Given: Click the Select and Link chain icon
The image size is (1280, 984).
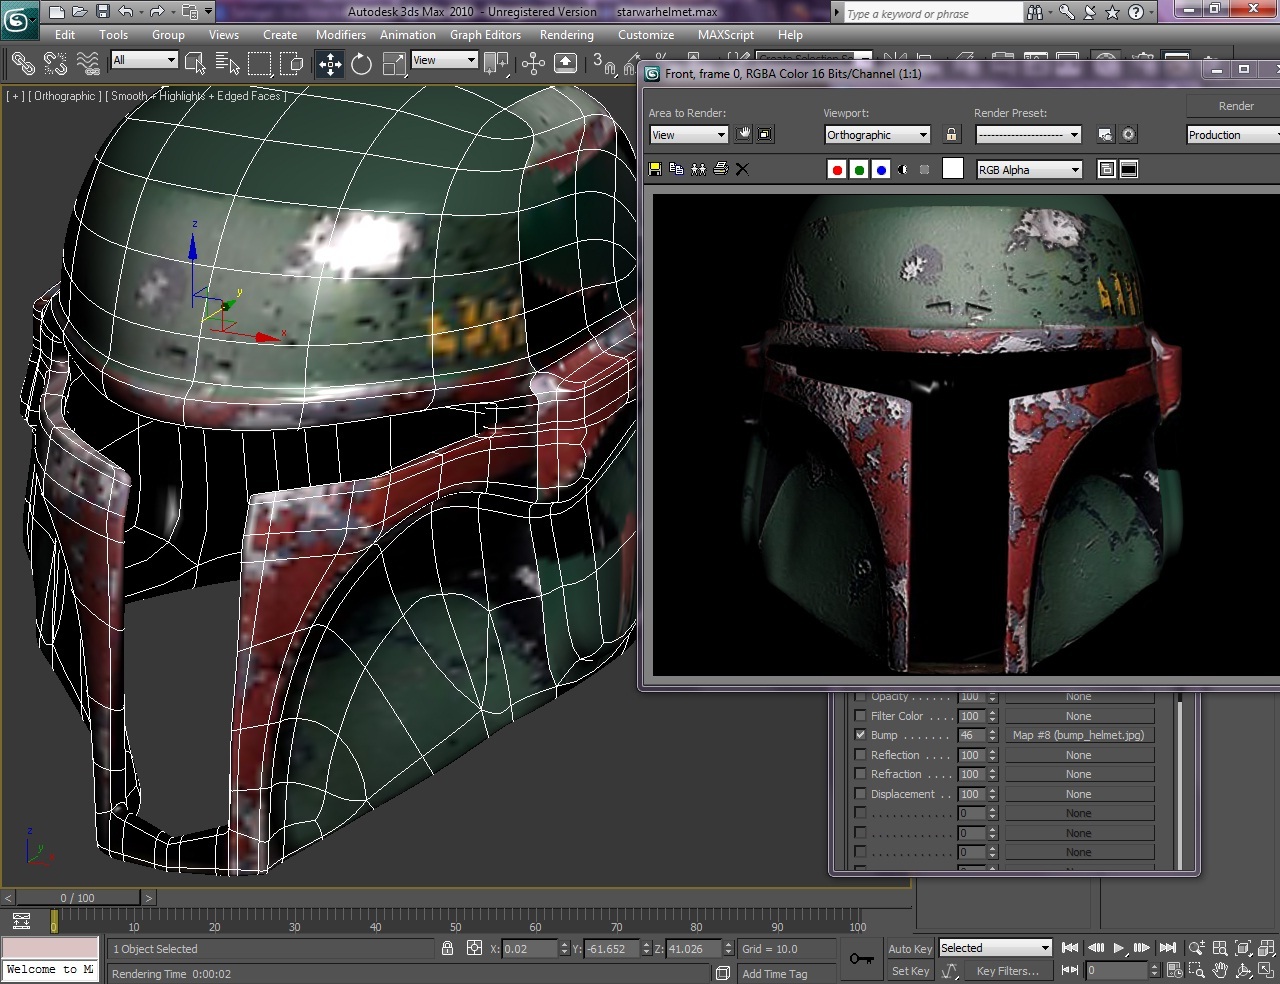Looking at the screenshot, I should click(22, 65).
